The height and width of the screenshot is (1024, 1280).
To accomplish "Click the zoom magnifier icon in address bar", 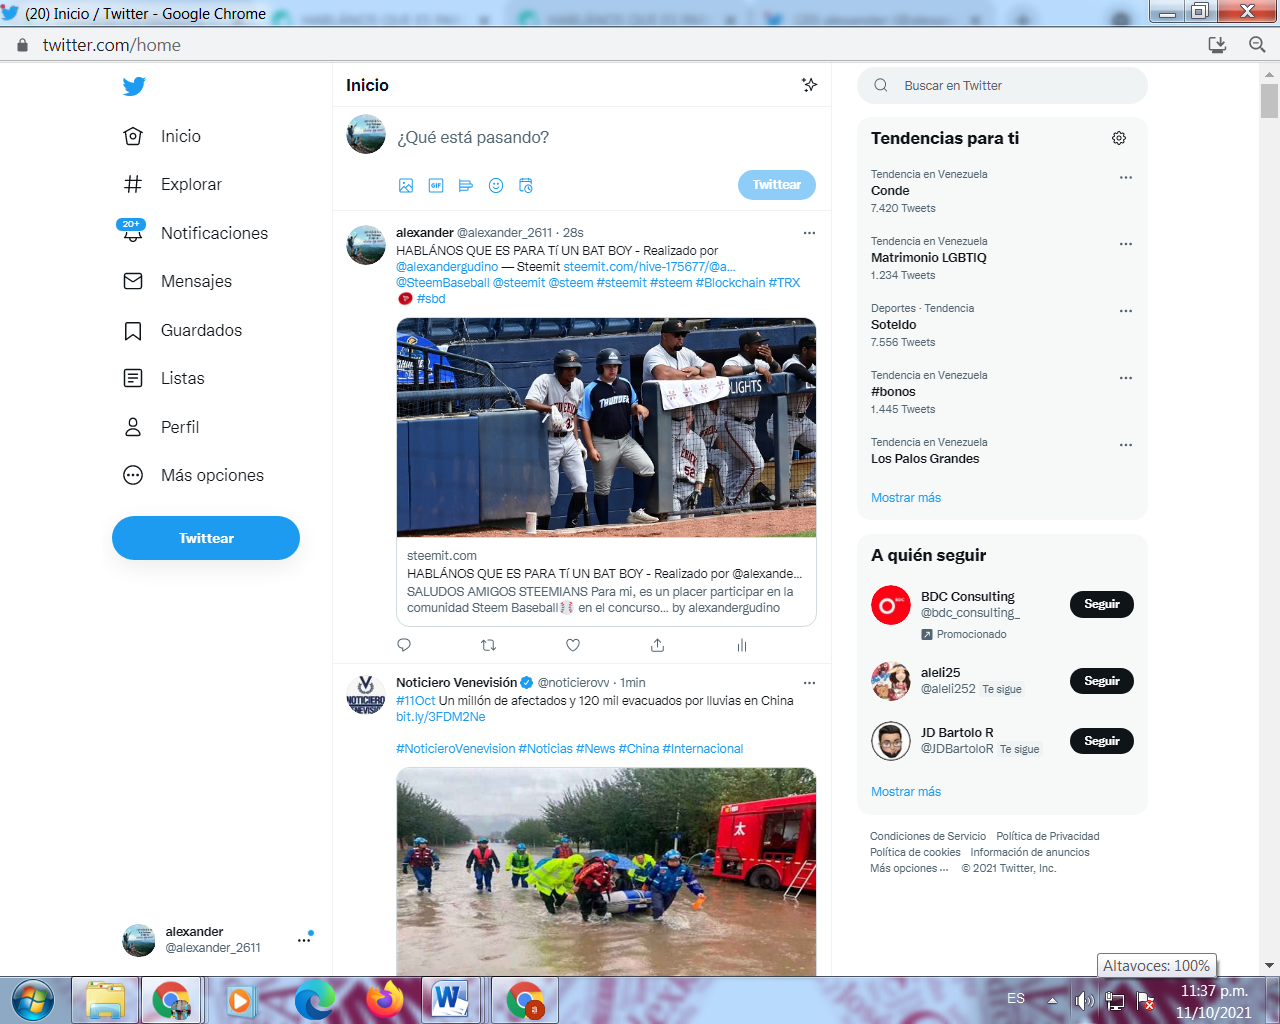I will (x=1257, y=45).
